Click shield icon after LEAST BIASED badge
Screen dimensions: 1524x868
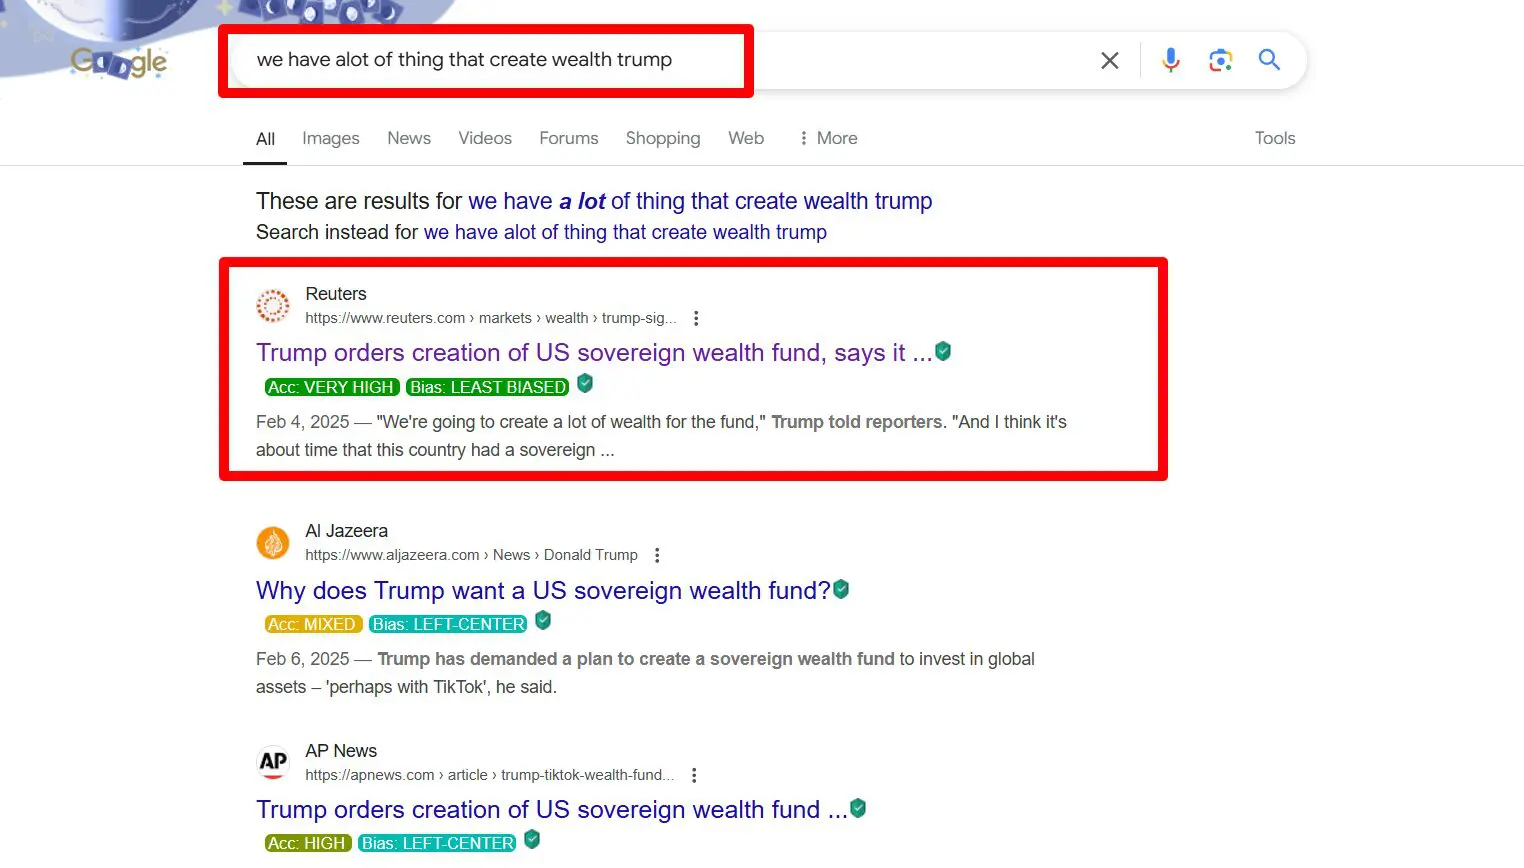pos(585,383)
